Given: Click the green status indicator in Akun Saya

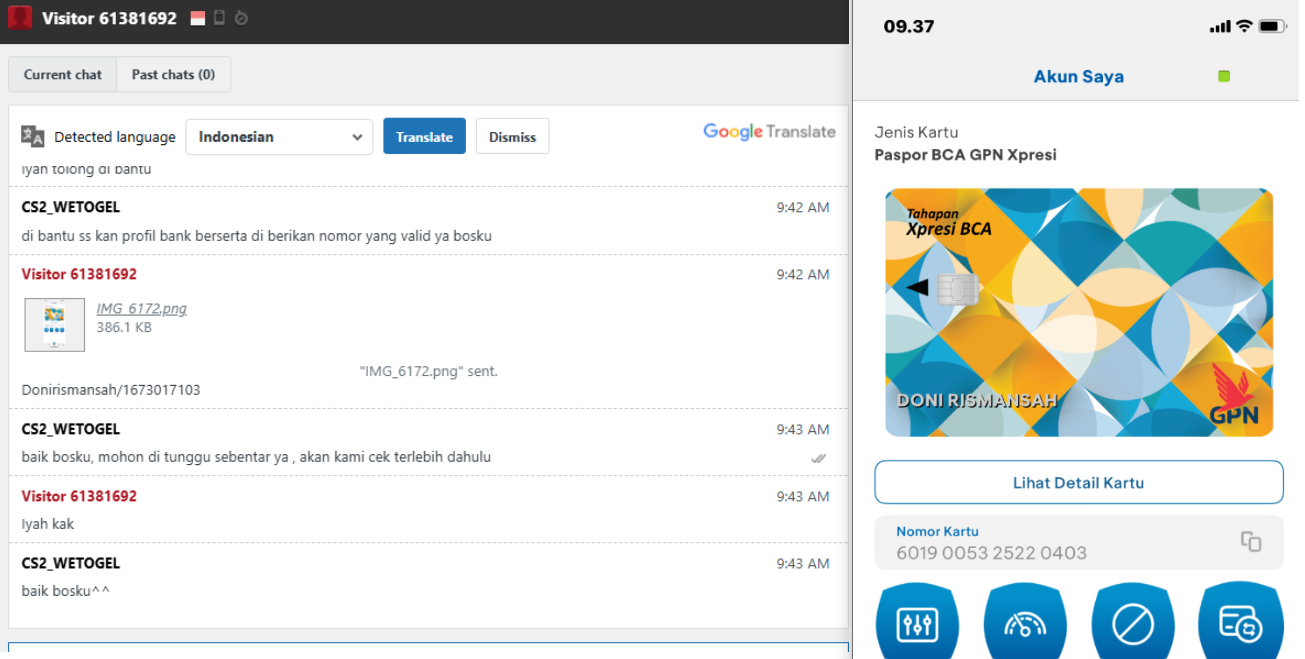Looking at the screenshot, I should tap(1224, 76).
